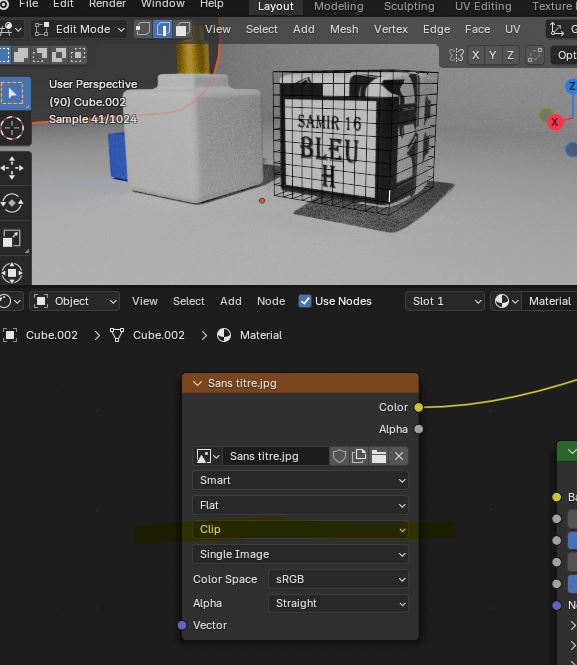Open the Render menu
The image size is (577, 665).
click(107, 4)
